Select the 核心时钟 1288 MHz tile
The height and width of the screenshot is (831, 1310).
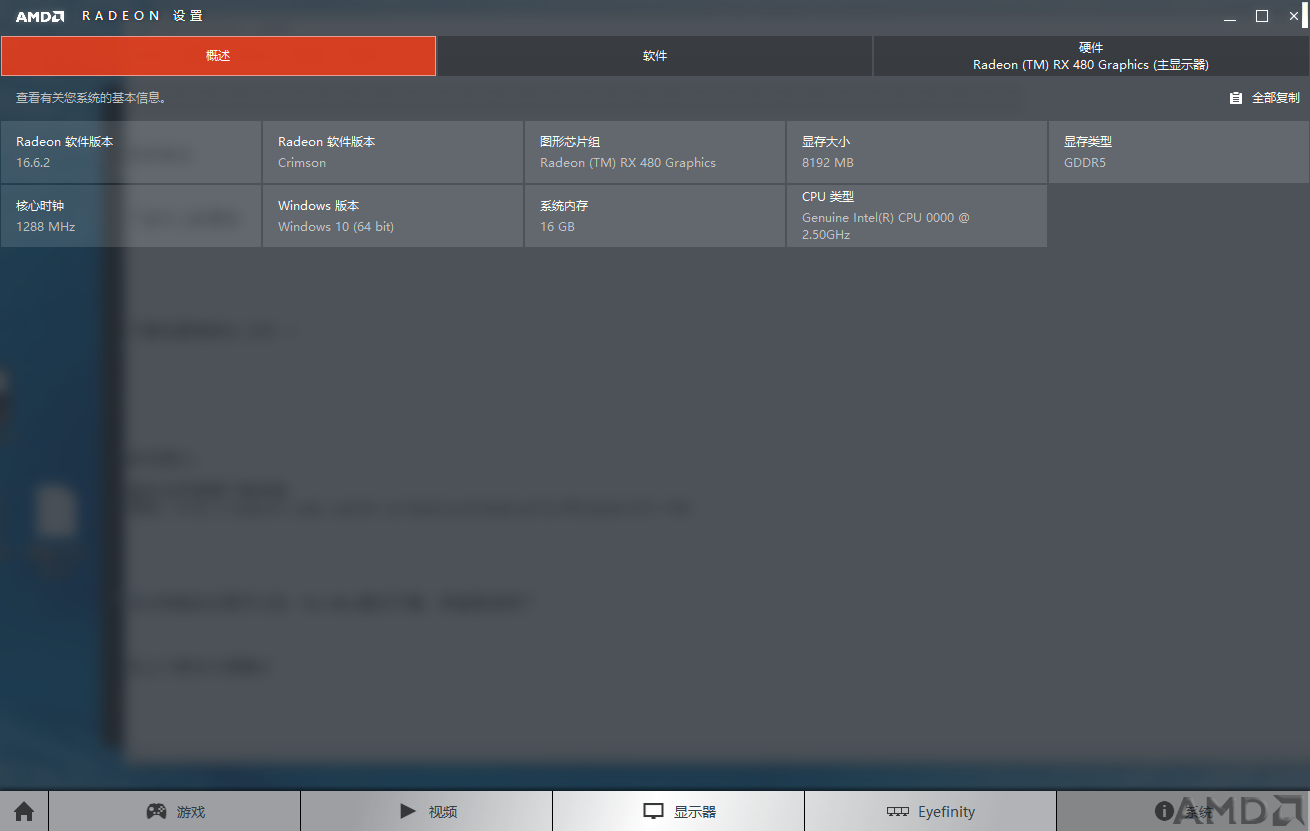click(x=131, y=216)
